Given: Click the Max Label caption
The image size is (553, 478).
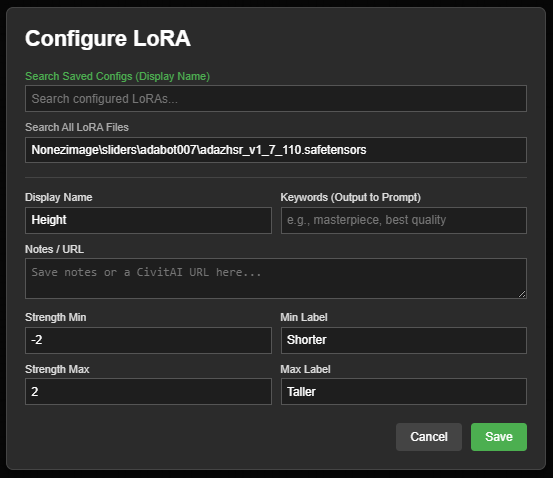Looking at the screenshot, I should pyautogui.click(x=305, y=369).
